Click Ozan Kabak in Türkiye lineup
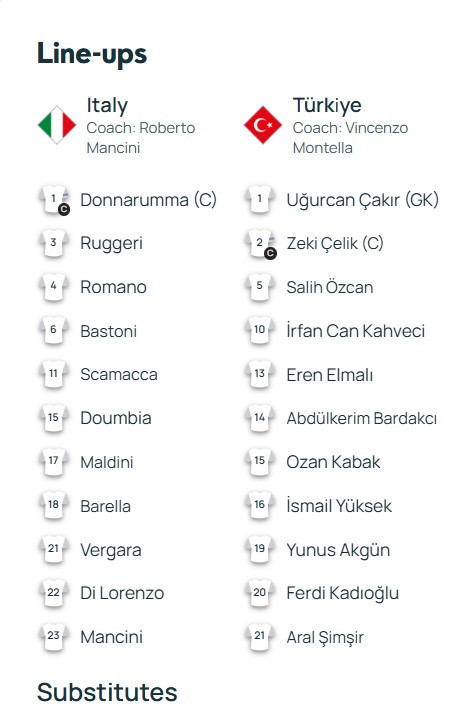Screen dimensions: 468x706 tap(333, 462)
